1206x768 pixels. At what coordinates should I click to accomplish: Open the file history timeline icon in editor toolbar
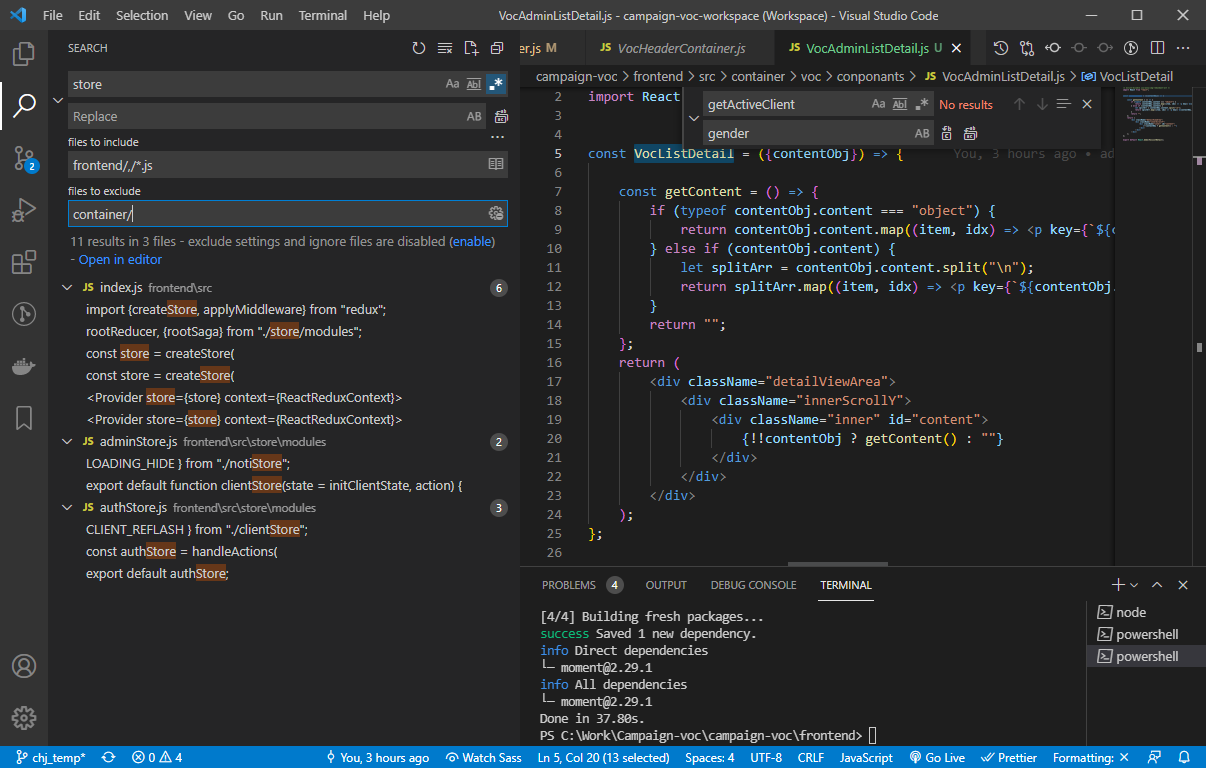pyautogui.click(x=1000, y=47)
